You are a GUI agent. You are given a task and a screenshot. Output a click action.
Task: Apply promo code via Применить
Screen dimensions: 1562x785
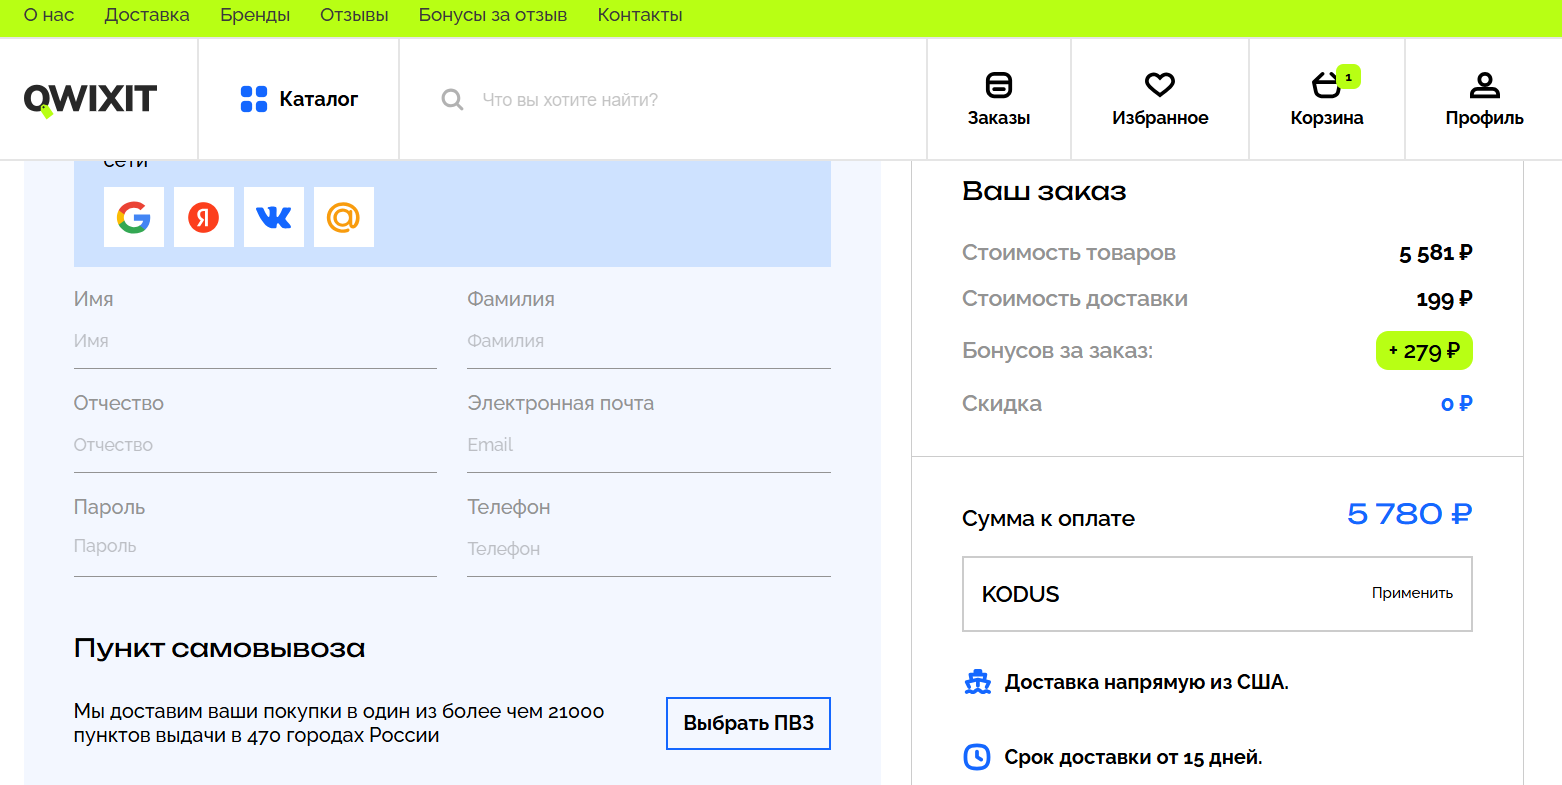click(1412, 592)
